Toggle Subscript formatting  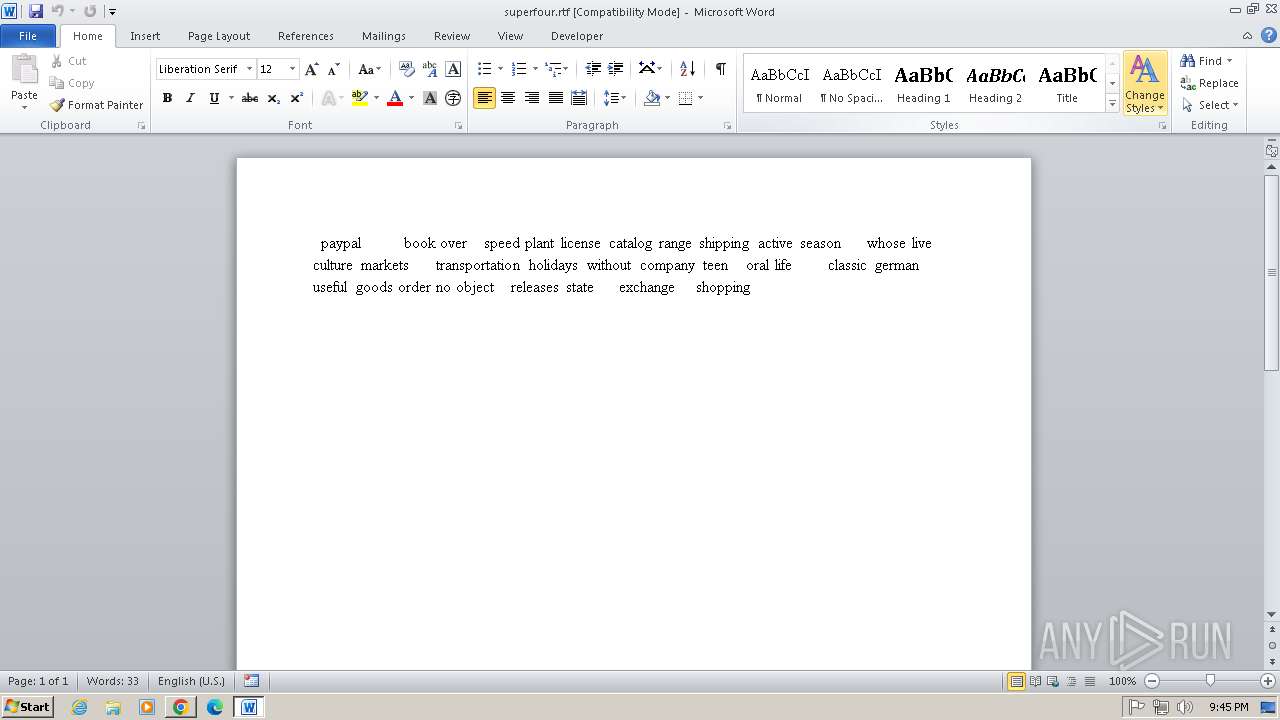pos(274,98)
